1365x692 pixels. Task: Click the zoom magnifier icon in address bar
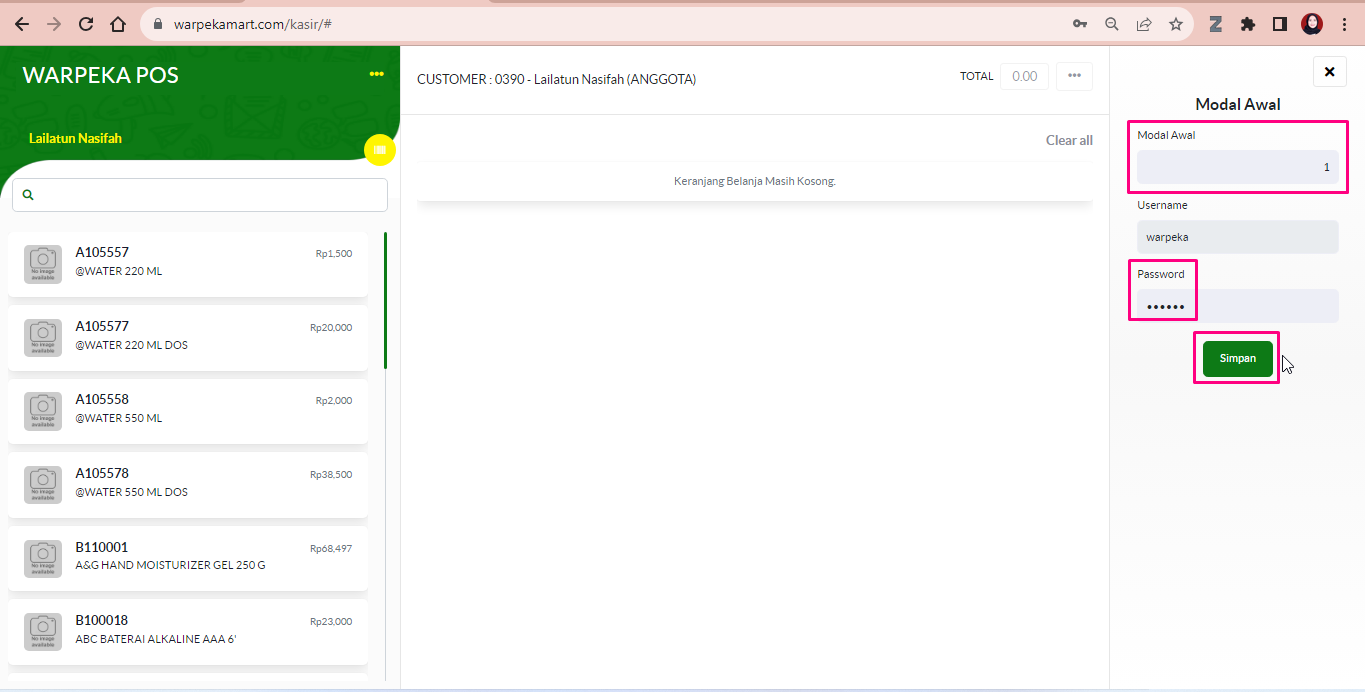pos(1112,24)
